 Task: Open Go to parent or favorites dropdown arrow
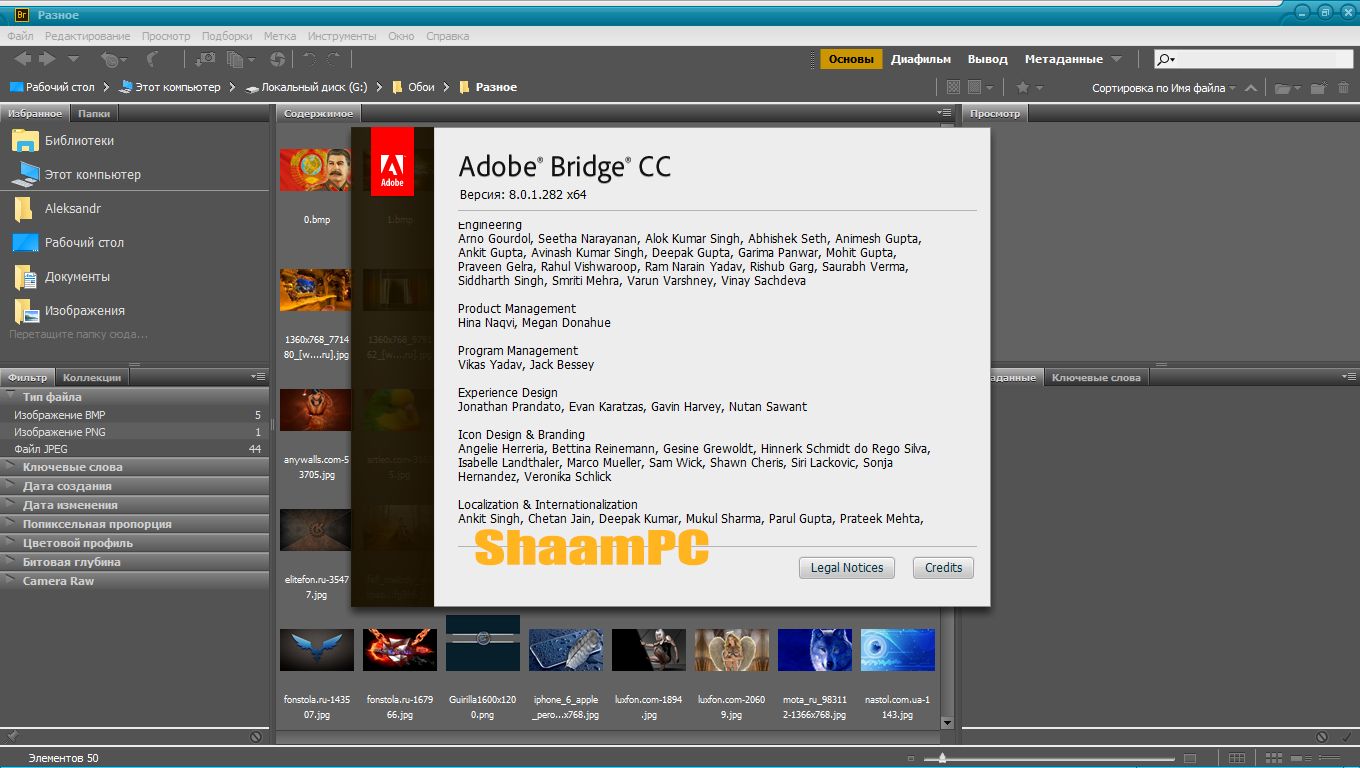point(73,59)
